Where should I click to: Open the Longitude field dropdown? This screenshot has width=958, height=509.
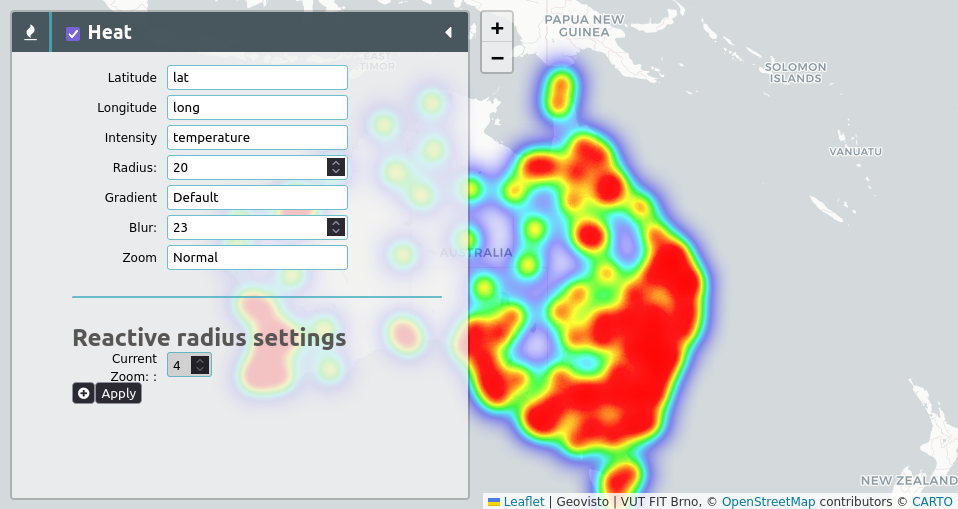click(257, 108)
